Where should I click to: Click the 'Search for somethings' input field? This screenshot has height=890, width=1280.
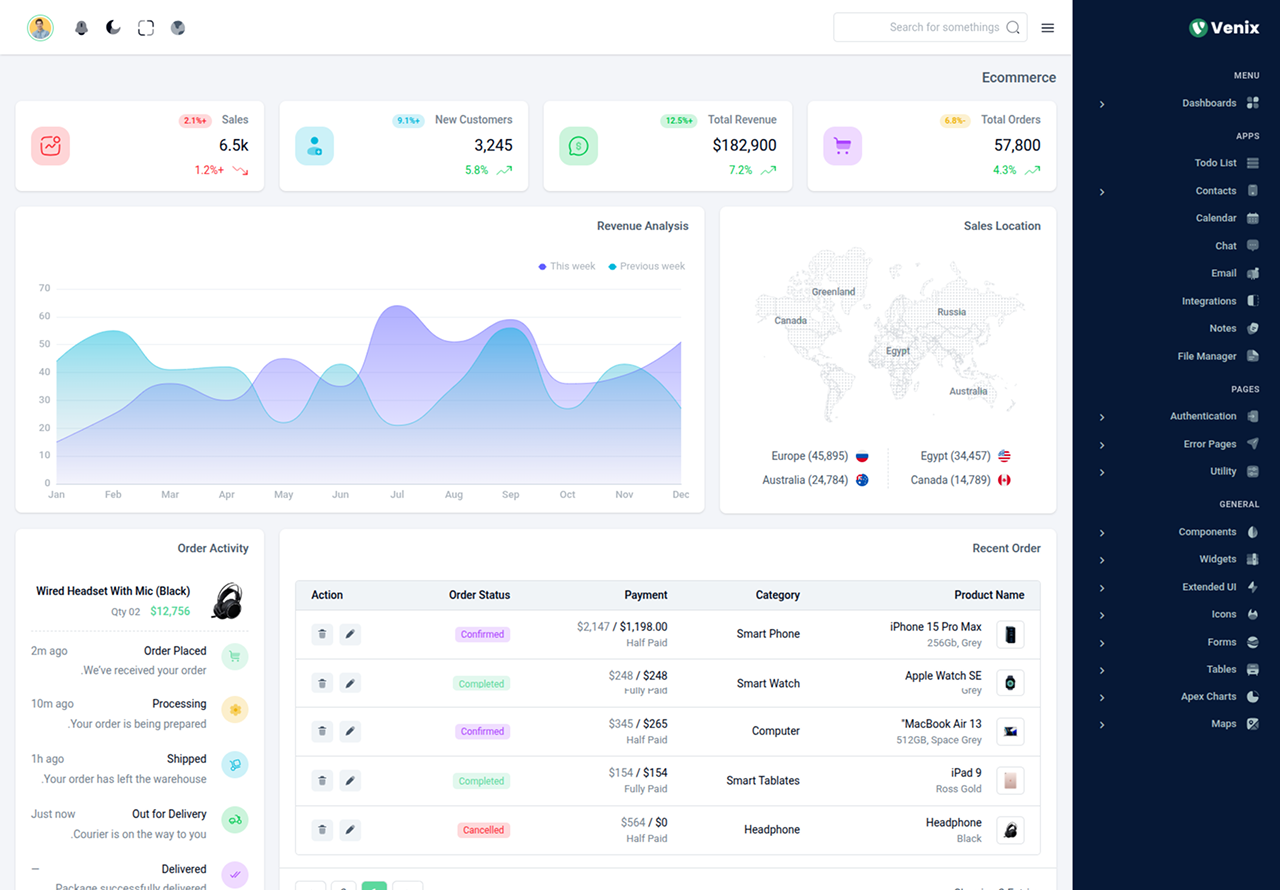pos(920,28)
